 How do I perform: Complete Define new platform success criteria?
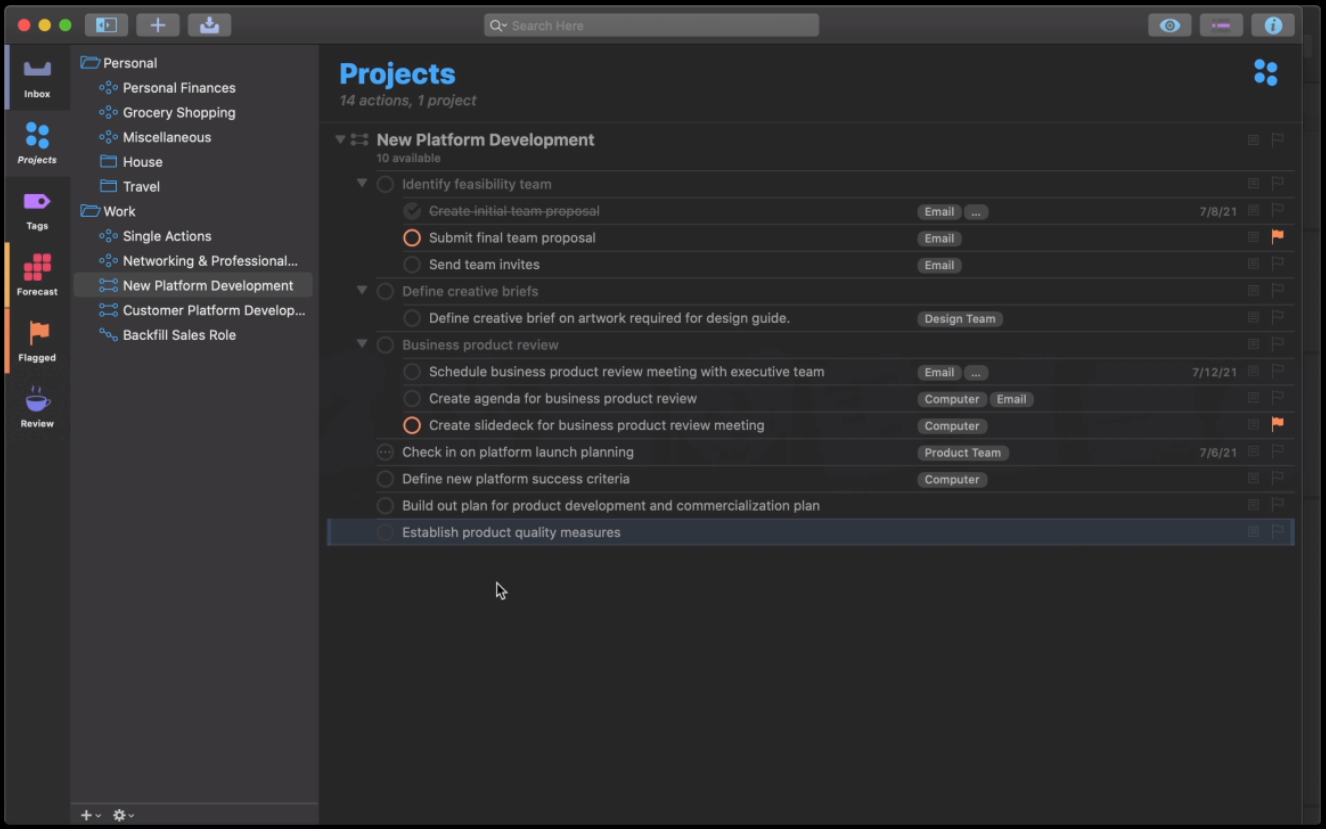click(x=385, y=479)
